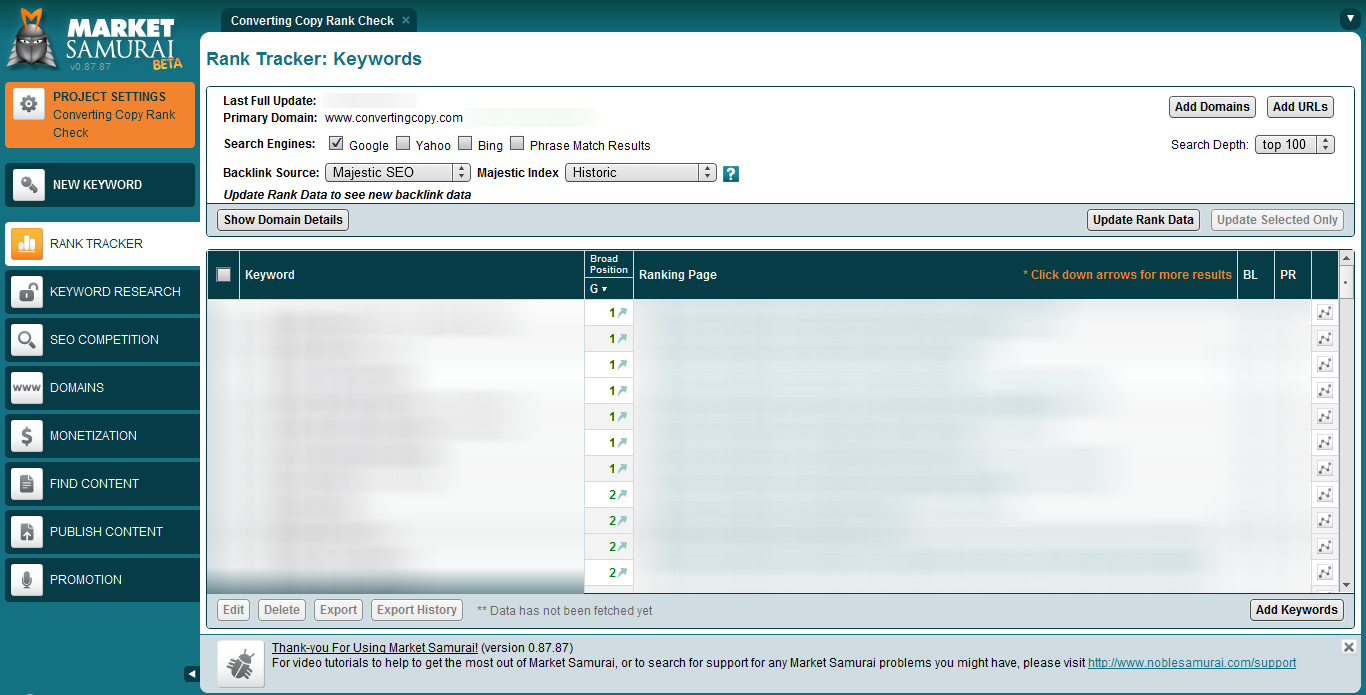
Task: Click the Add Domains button
Action: pyautogui.click(x=1212, y=107)
